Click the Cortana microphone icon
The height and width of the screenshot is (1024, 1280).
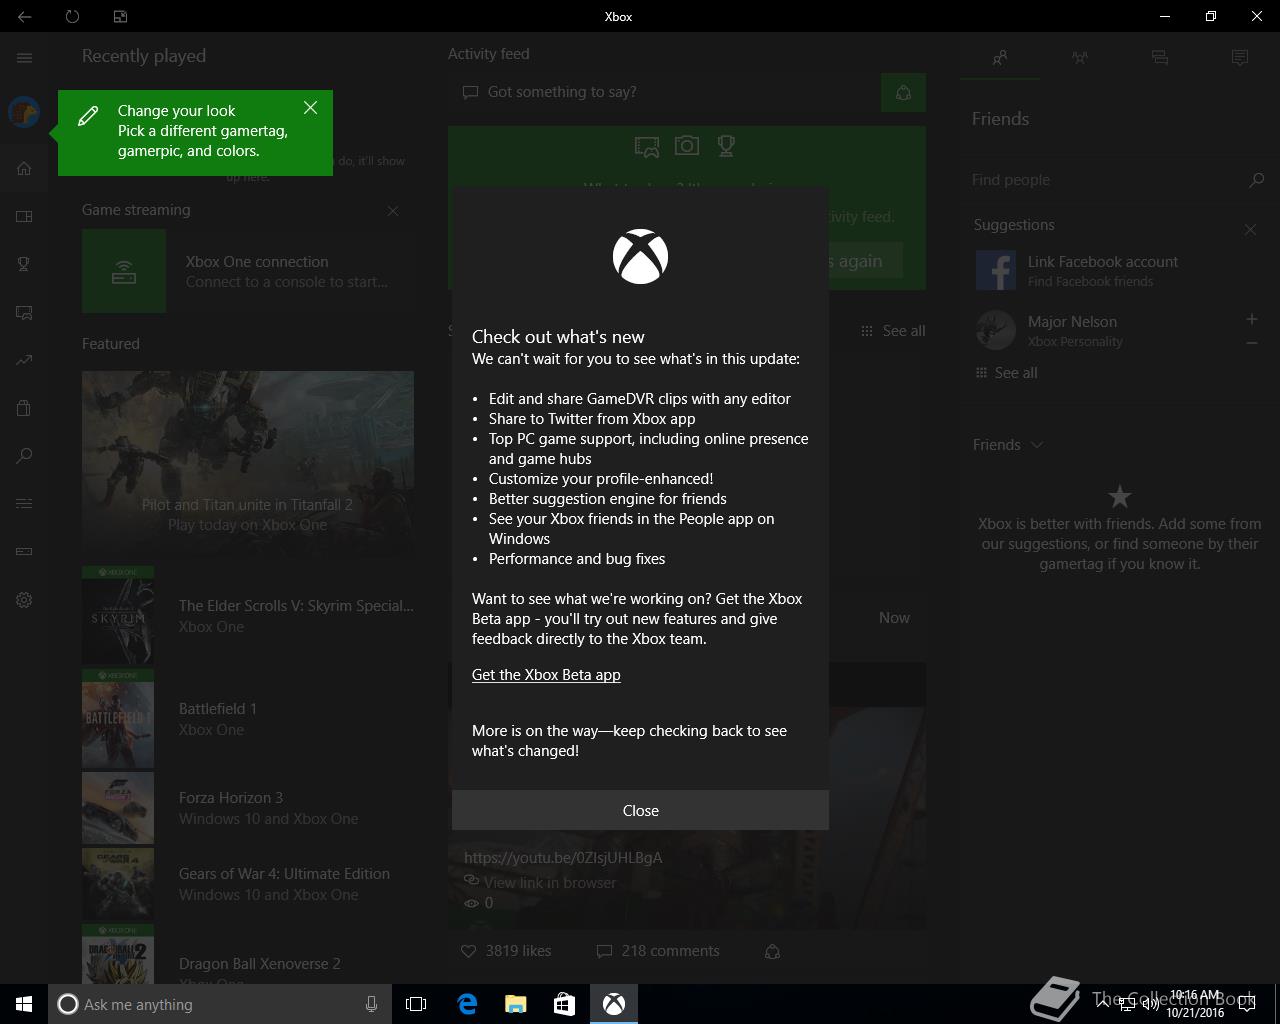[371, 1004]
